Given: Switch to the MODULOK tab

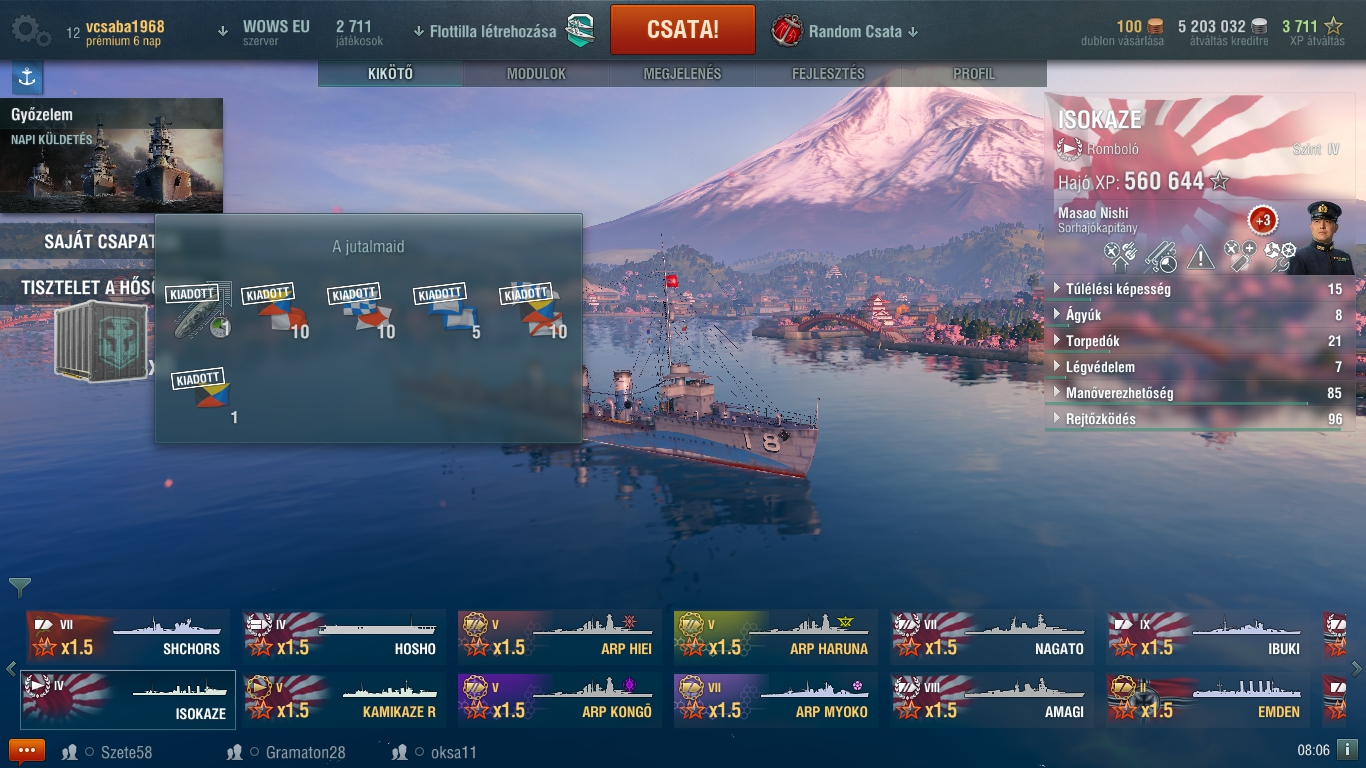Looking at the screenshot, I should coord(536,74).
